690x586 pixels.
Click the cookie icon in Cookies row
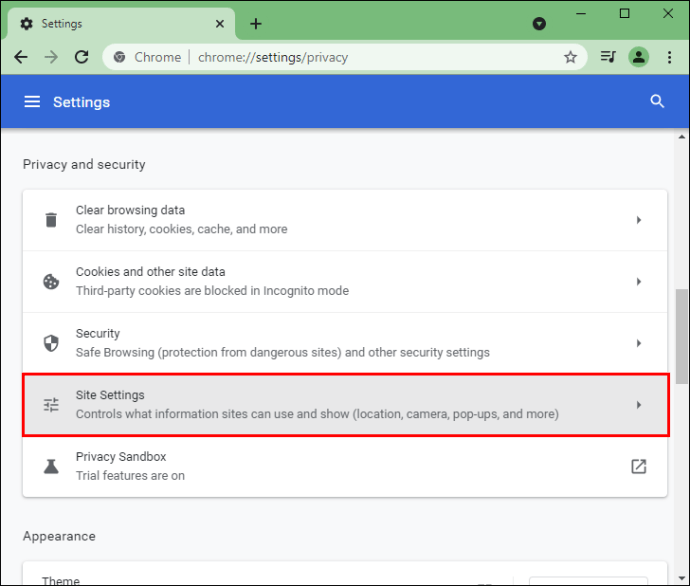tap(51, 282)
